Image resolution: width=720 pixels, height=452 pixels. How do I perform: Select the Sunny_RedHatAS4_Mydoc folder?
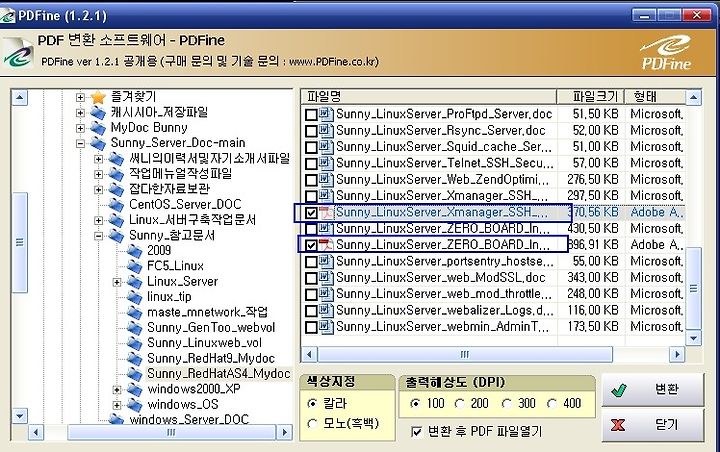pyautogui.click(x=219, y=373)
